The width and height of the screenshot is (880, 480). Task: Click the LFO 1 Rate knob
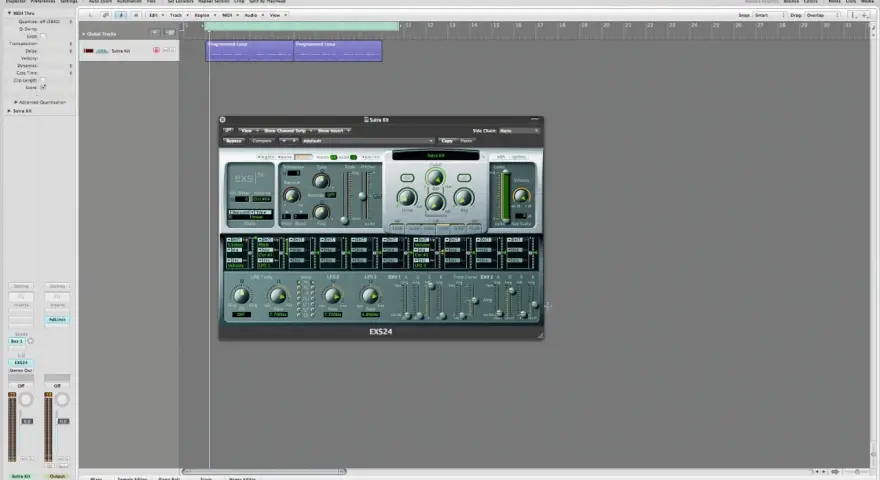(278, 295)
